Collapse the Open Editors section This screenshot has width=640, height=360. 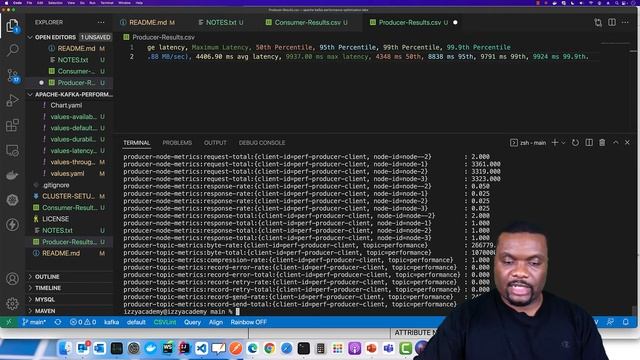(x=70, y=37)
